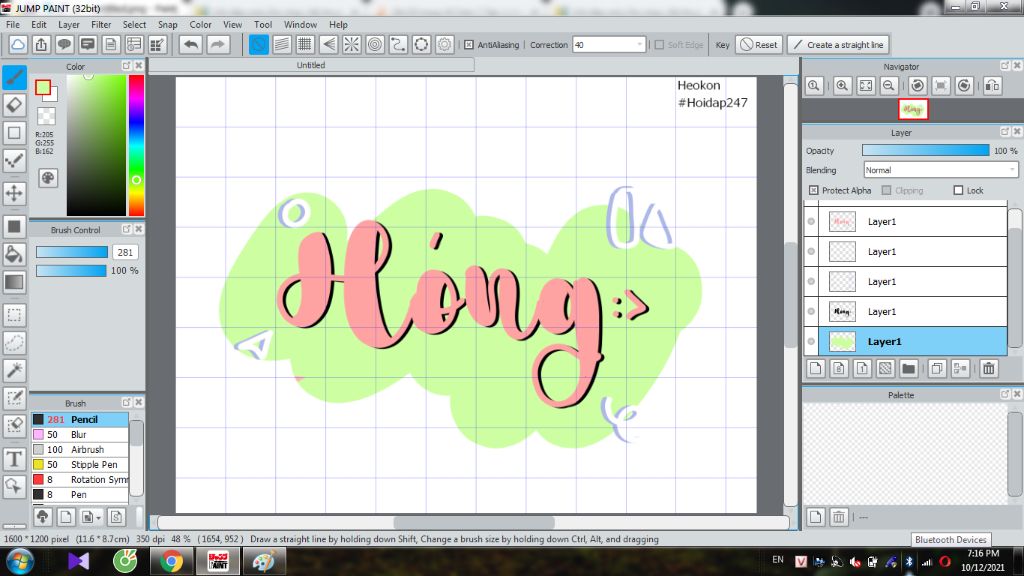Enable the concentric circle snap icon

point(375,44)
